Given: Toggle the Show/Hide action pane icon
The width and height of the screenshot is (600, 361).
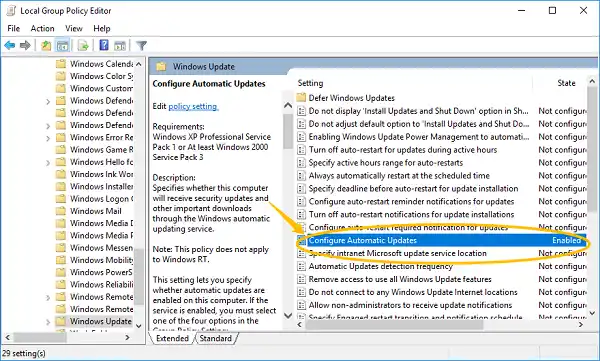Looking at the screenshot, I should 120,46.
